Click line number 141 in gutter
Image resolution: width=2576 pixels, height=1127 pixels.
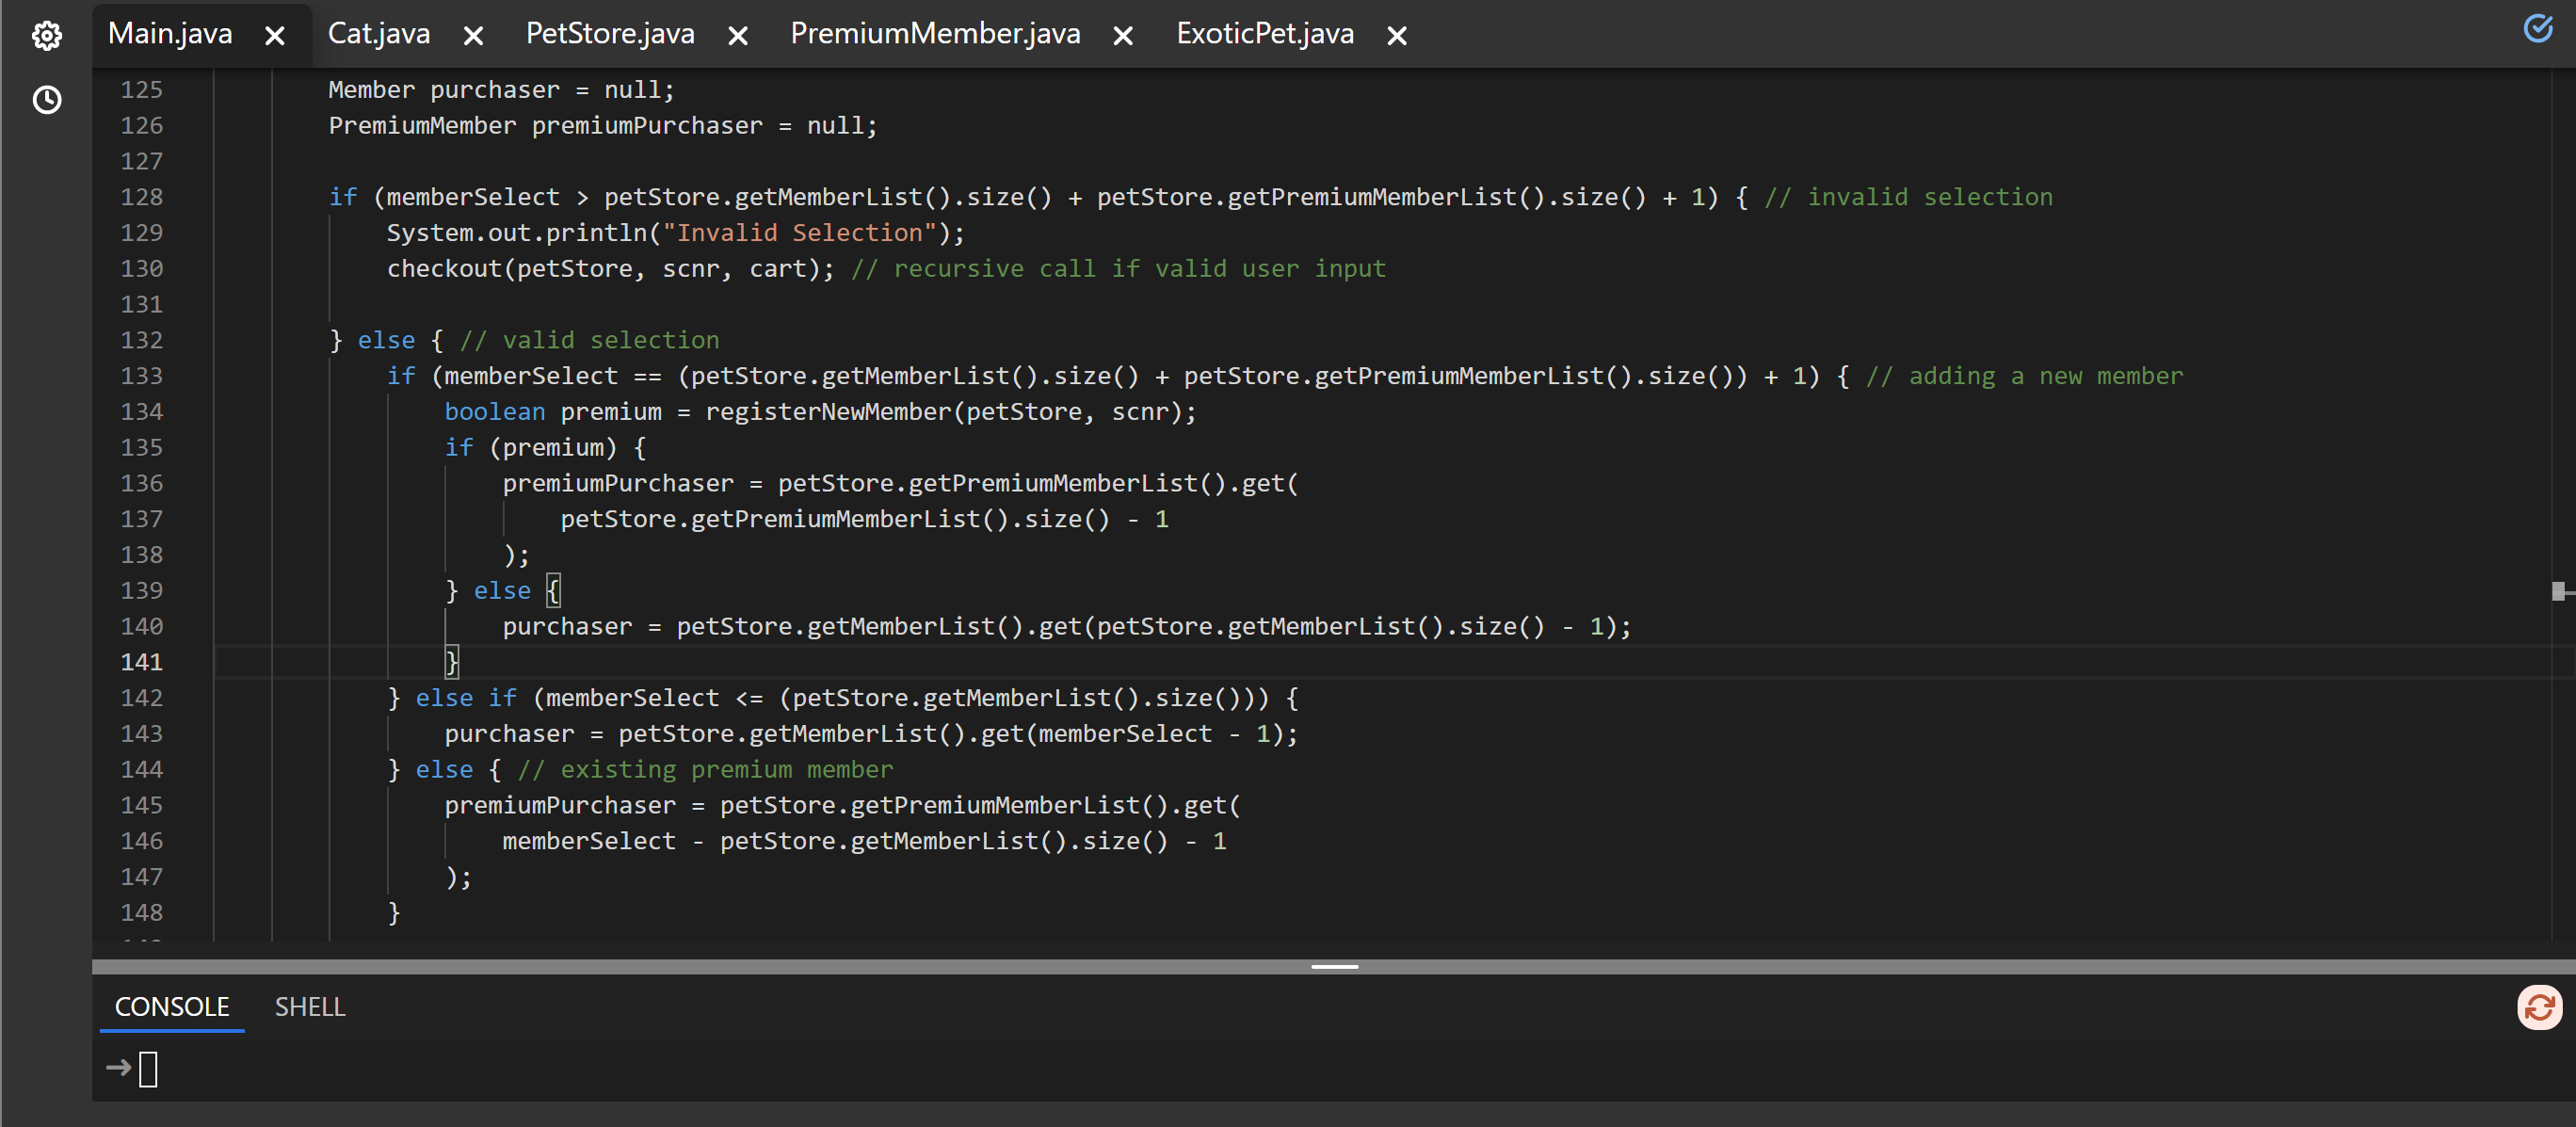141,662
